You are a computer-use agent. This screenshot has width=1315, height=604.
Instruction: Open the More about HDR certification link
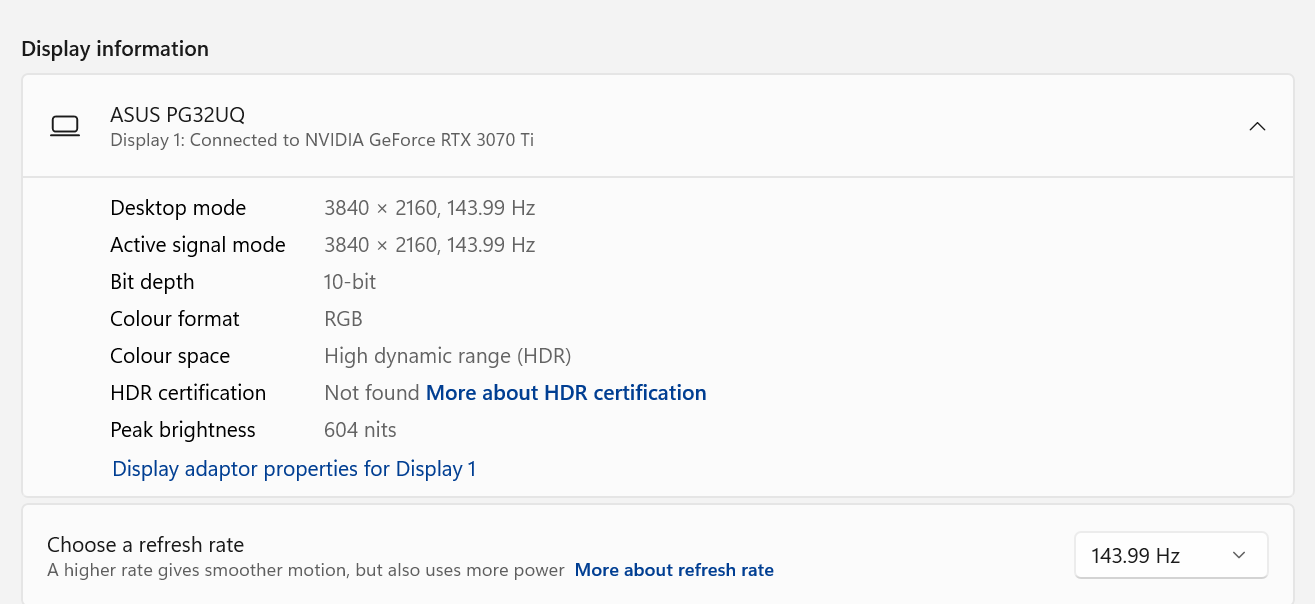click(566, 393)
